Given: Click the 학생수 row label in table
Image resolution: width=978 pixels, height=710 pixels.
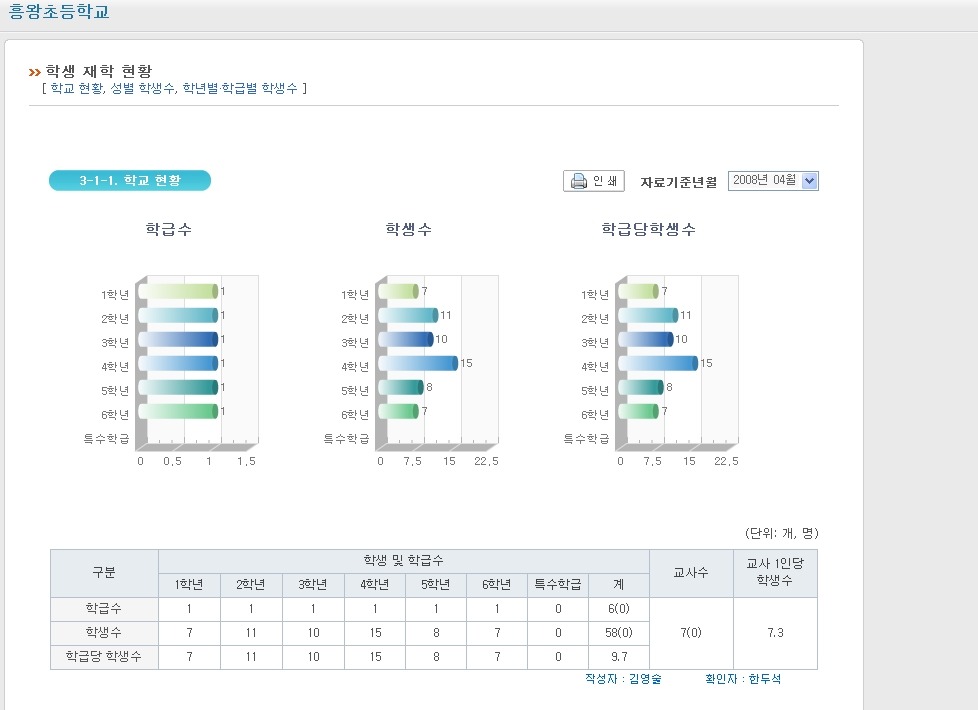Looking at the screenshot, I should point(104,633).
